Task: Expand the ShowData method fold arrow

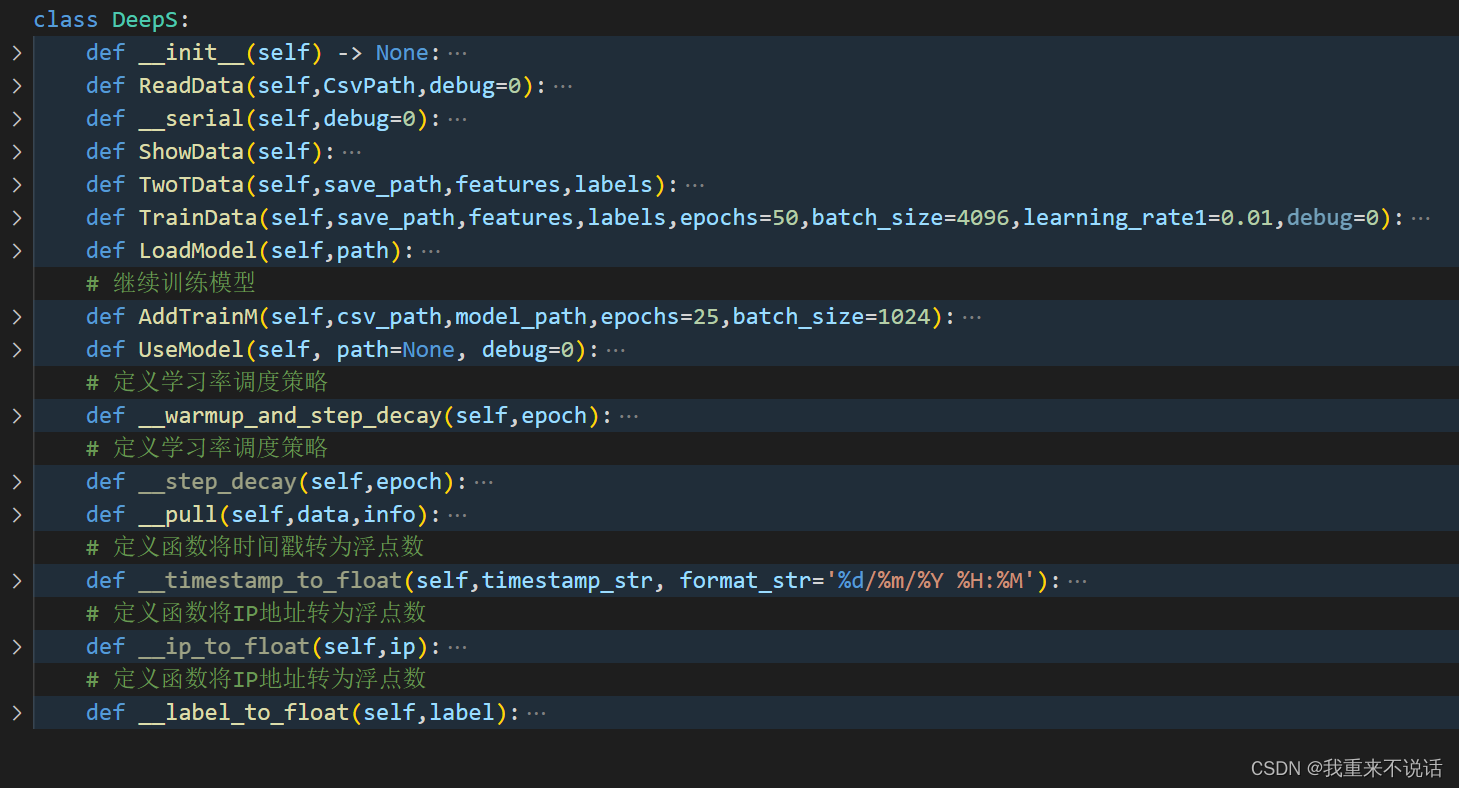Action: (x=16, y=152)
